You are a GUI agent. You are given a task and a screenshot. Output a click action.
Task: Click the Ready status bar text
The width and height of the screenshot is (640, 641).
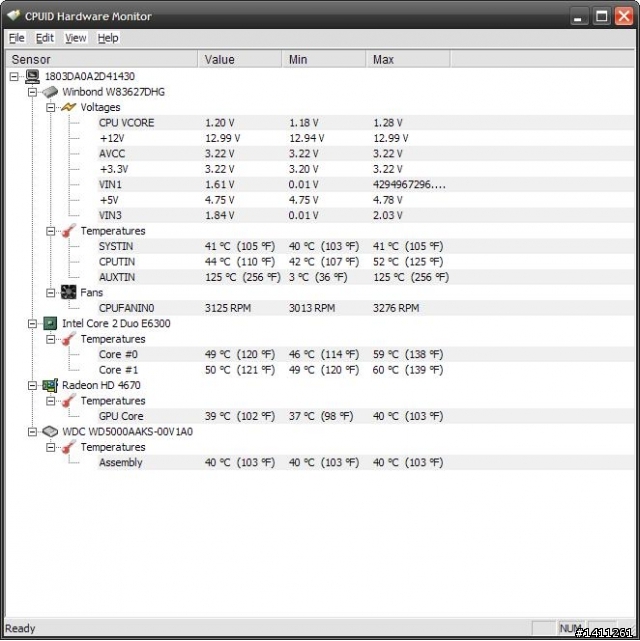point(20,628)
